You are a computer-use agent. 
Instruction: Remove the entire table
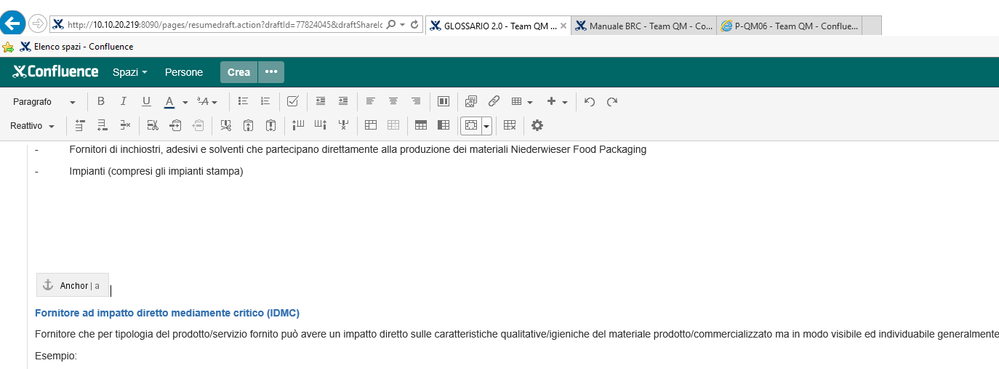[509, 126]
